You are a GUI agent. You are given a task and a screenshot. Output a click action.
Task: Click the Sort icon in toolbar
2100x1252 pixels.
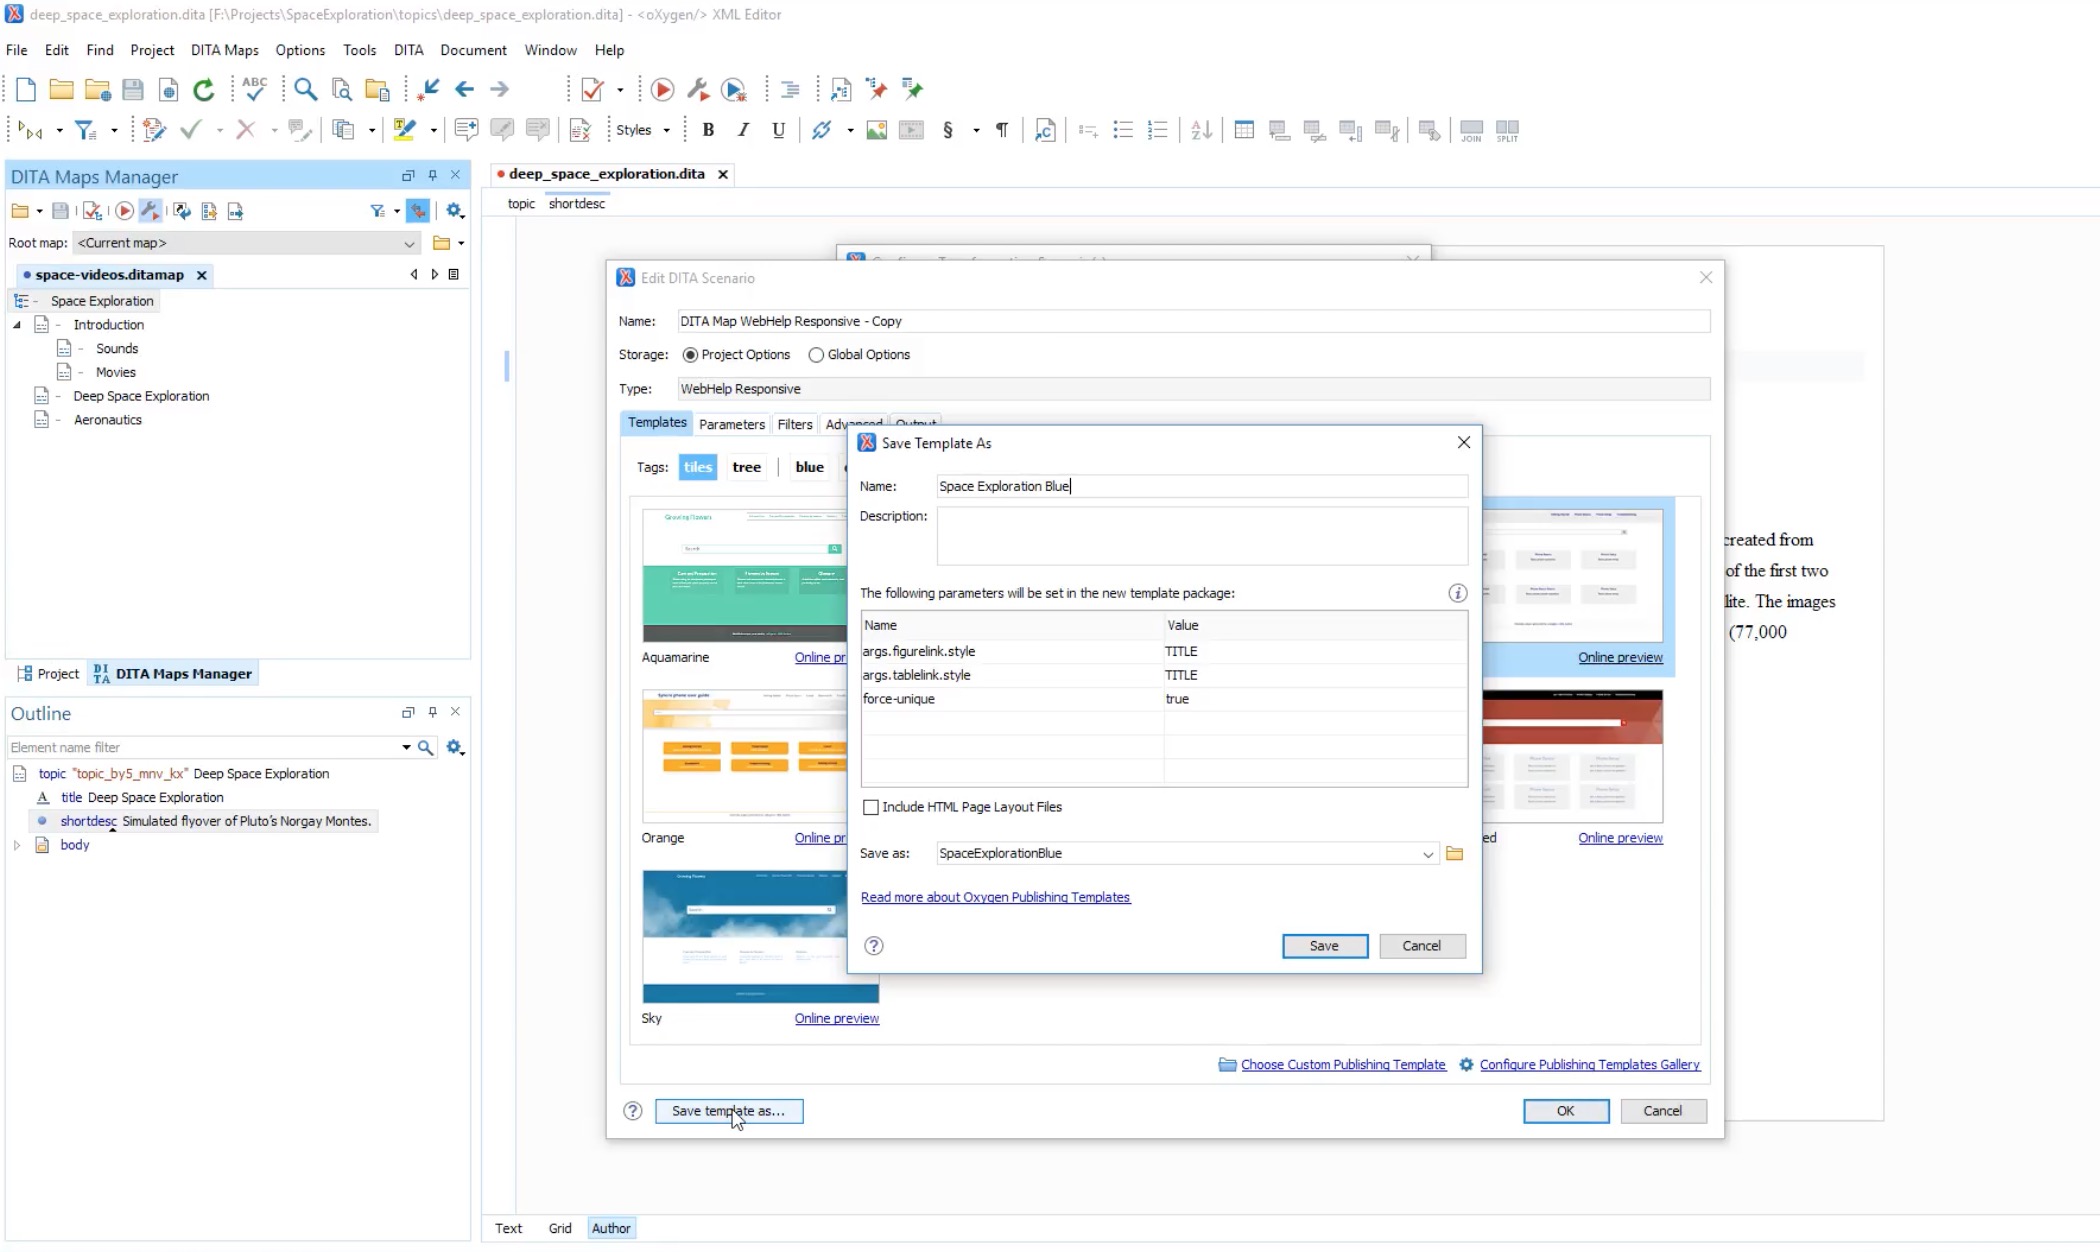pos(1201,130)
